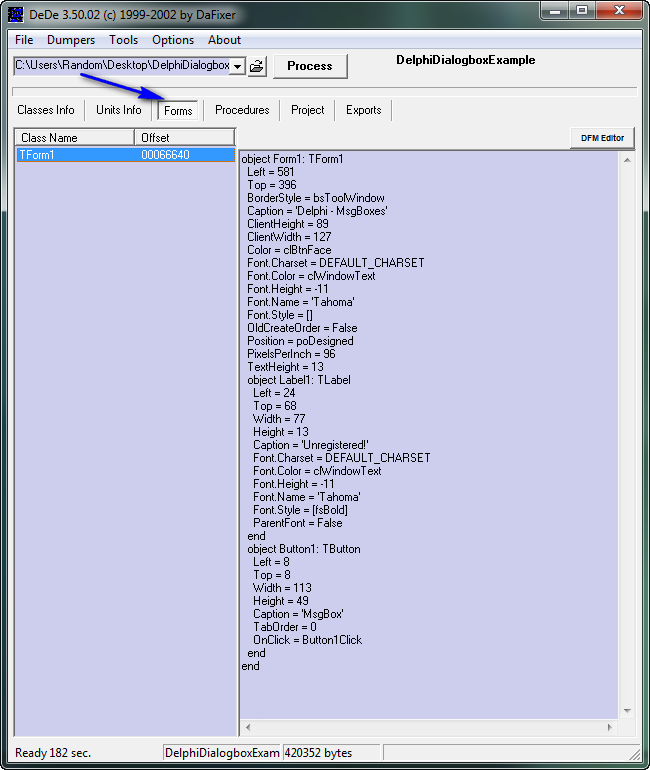Click the 'BorderStyle = bsToolWindow' line

click(x=316, y=198)
